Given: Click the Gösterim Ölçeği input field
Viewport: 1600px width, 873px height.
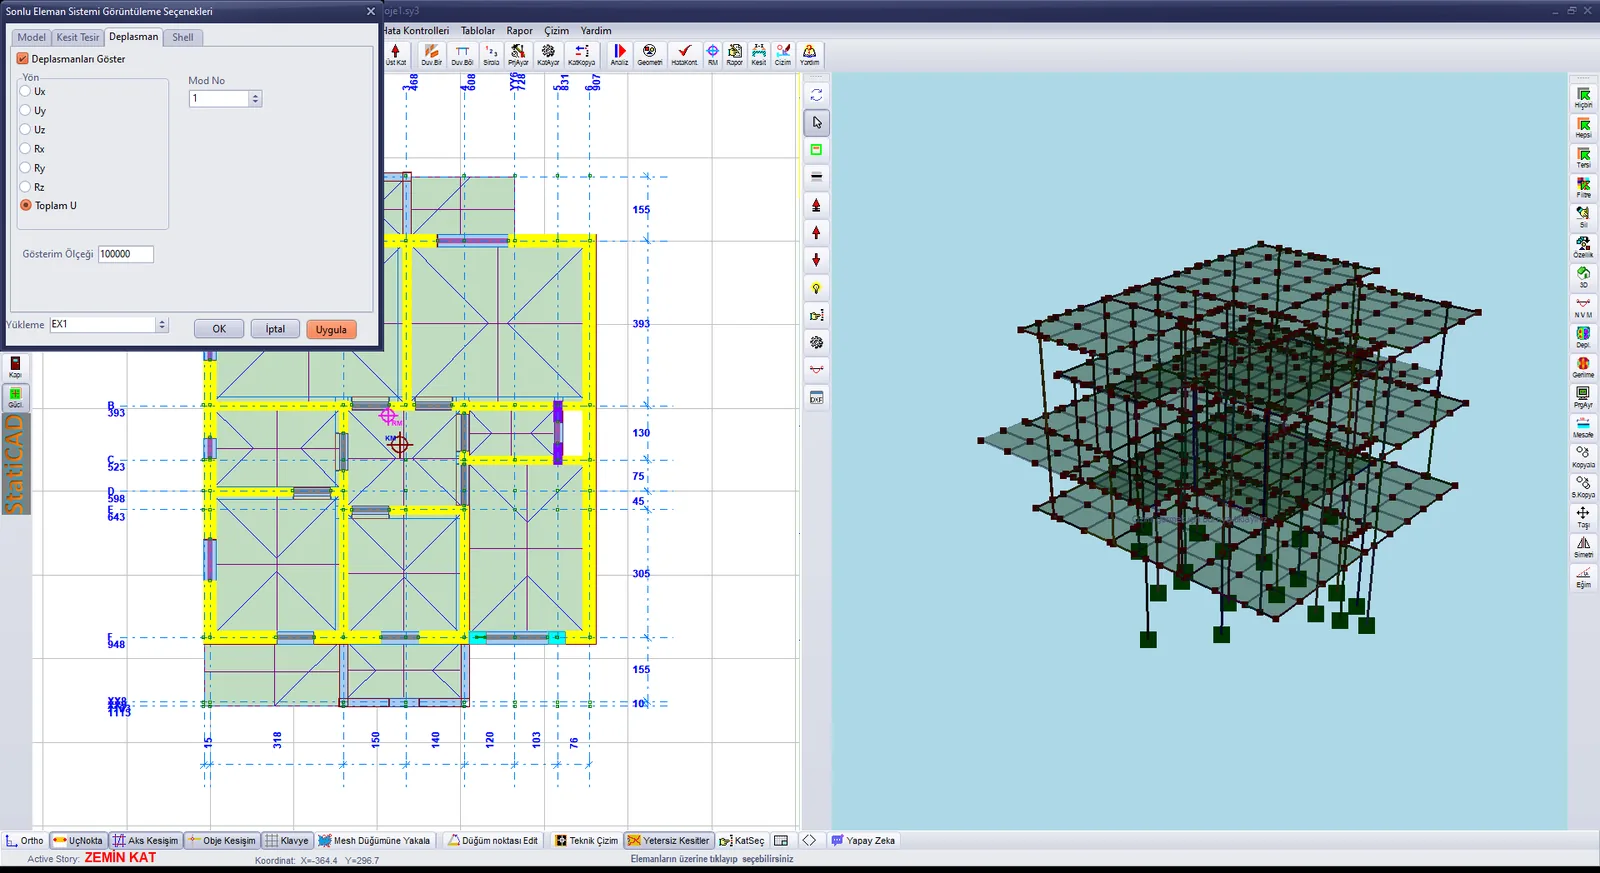Looking at the screenshot, I should (126, 254).
